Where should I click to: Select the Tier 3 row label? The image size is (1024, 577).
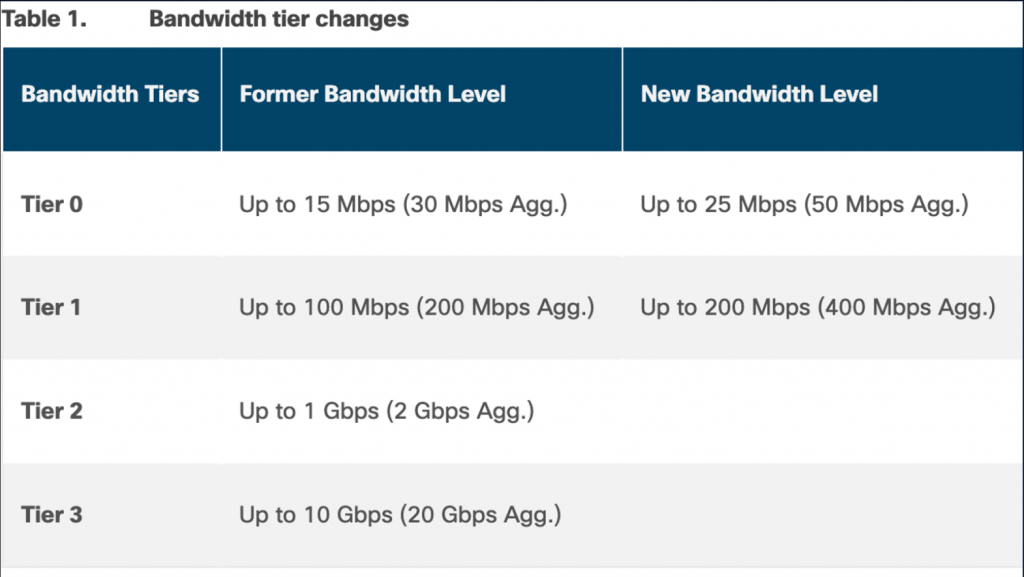pos(52,515)
